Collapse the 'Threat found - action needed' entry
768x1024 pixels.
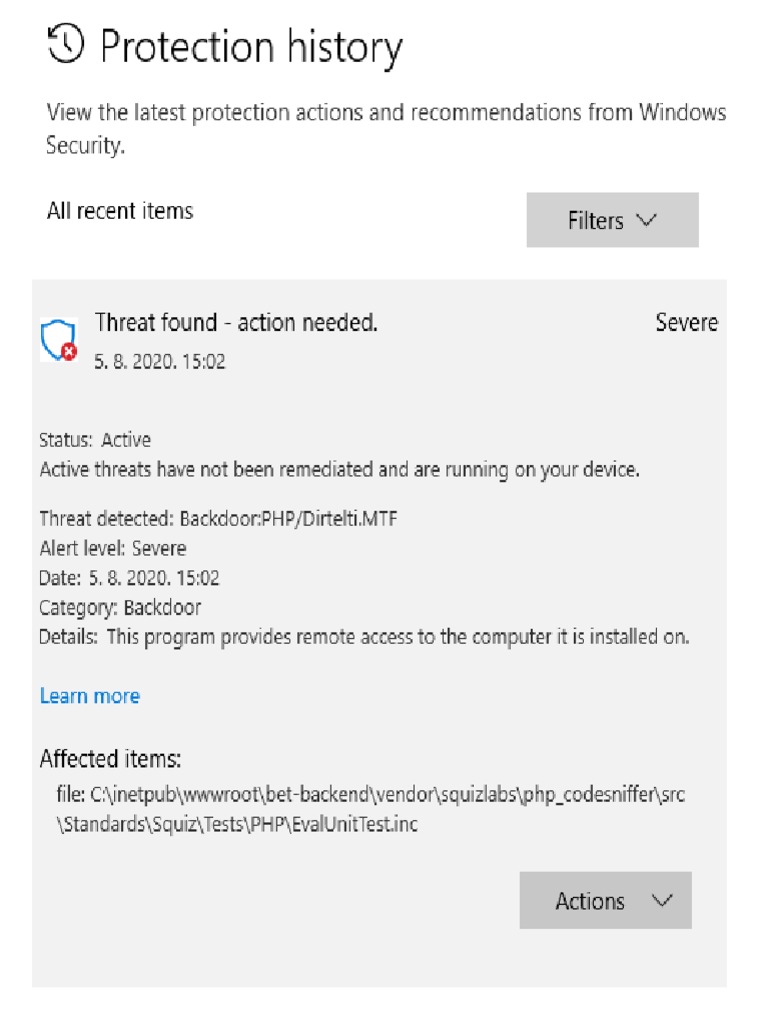(x=236, y=323)
